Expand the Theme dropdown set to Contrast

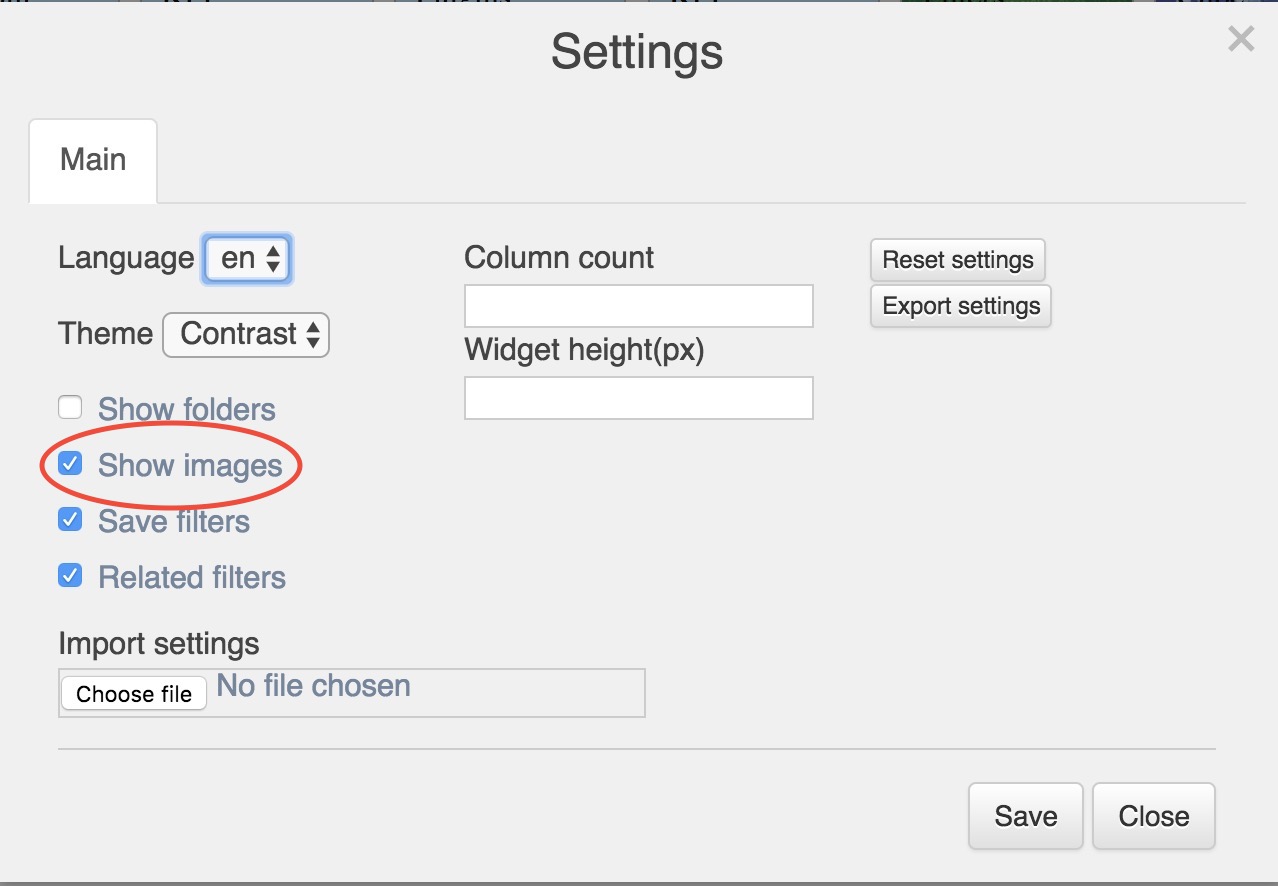click(x=246, y=334)
